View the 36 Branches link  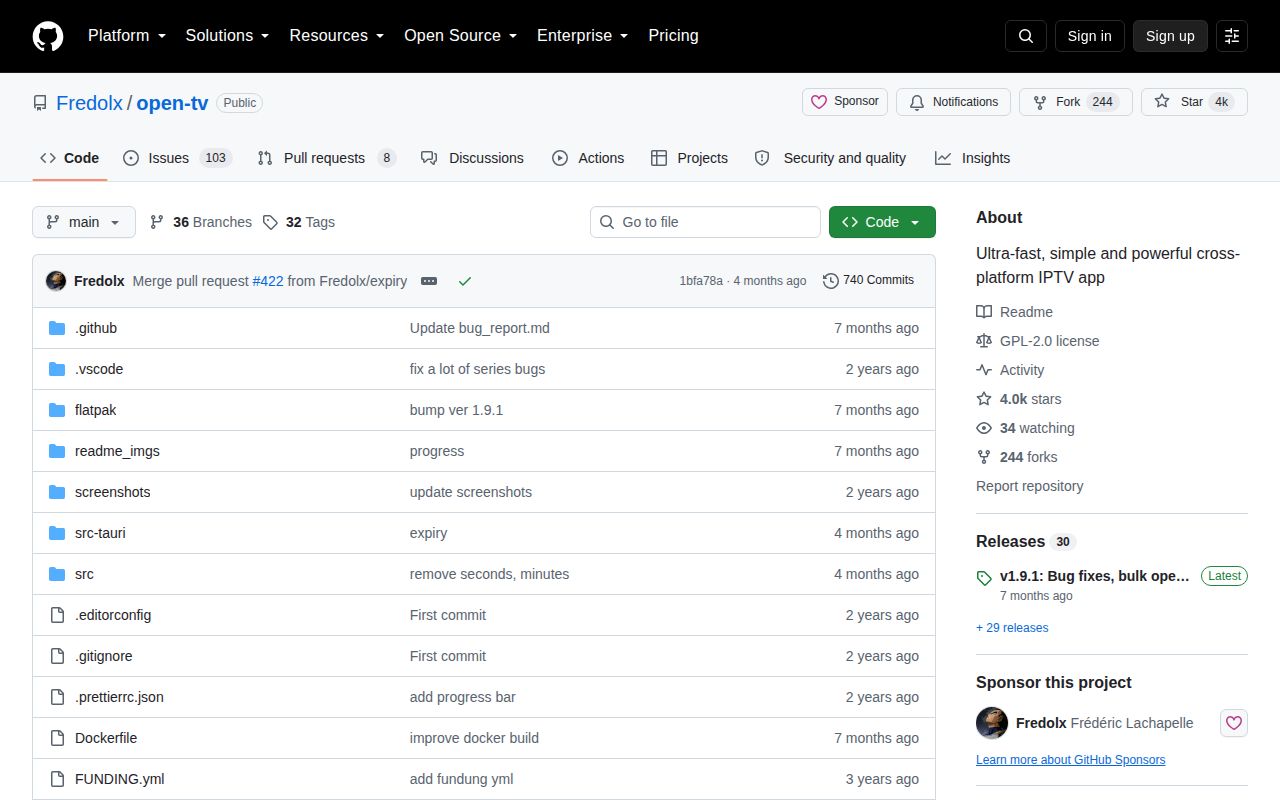click(201, 222)
